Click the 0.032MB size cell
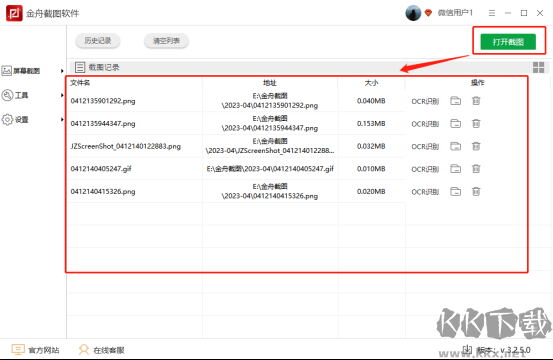The image size is (553, 360). click(371, 146)
